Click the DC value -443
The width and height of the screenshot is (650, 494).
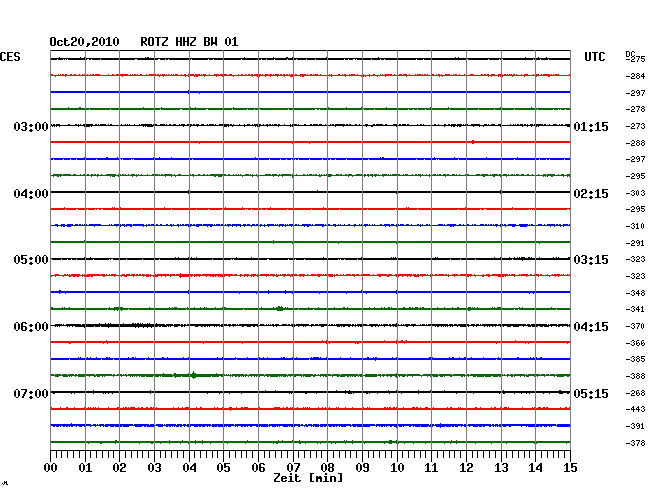(635, 409)
